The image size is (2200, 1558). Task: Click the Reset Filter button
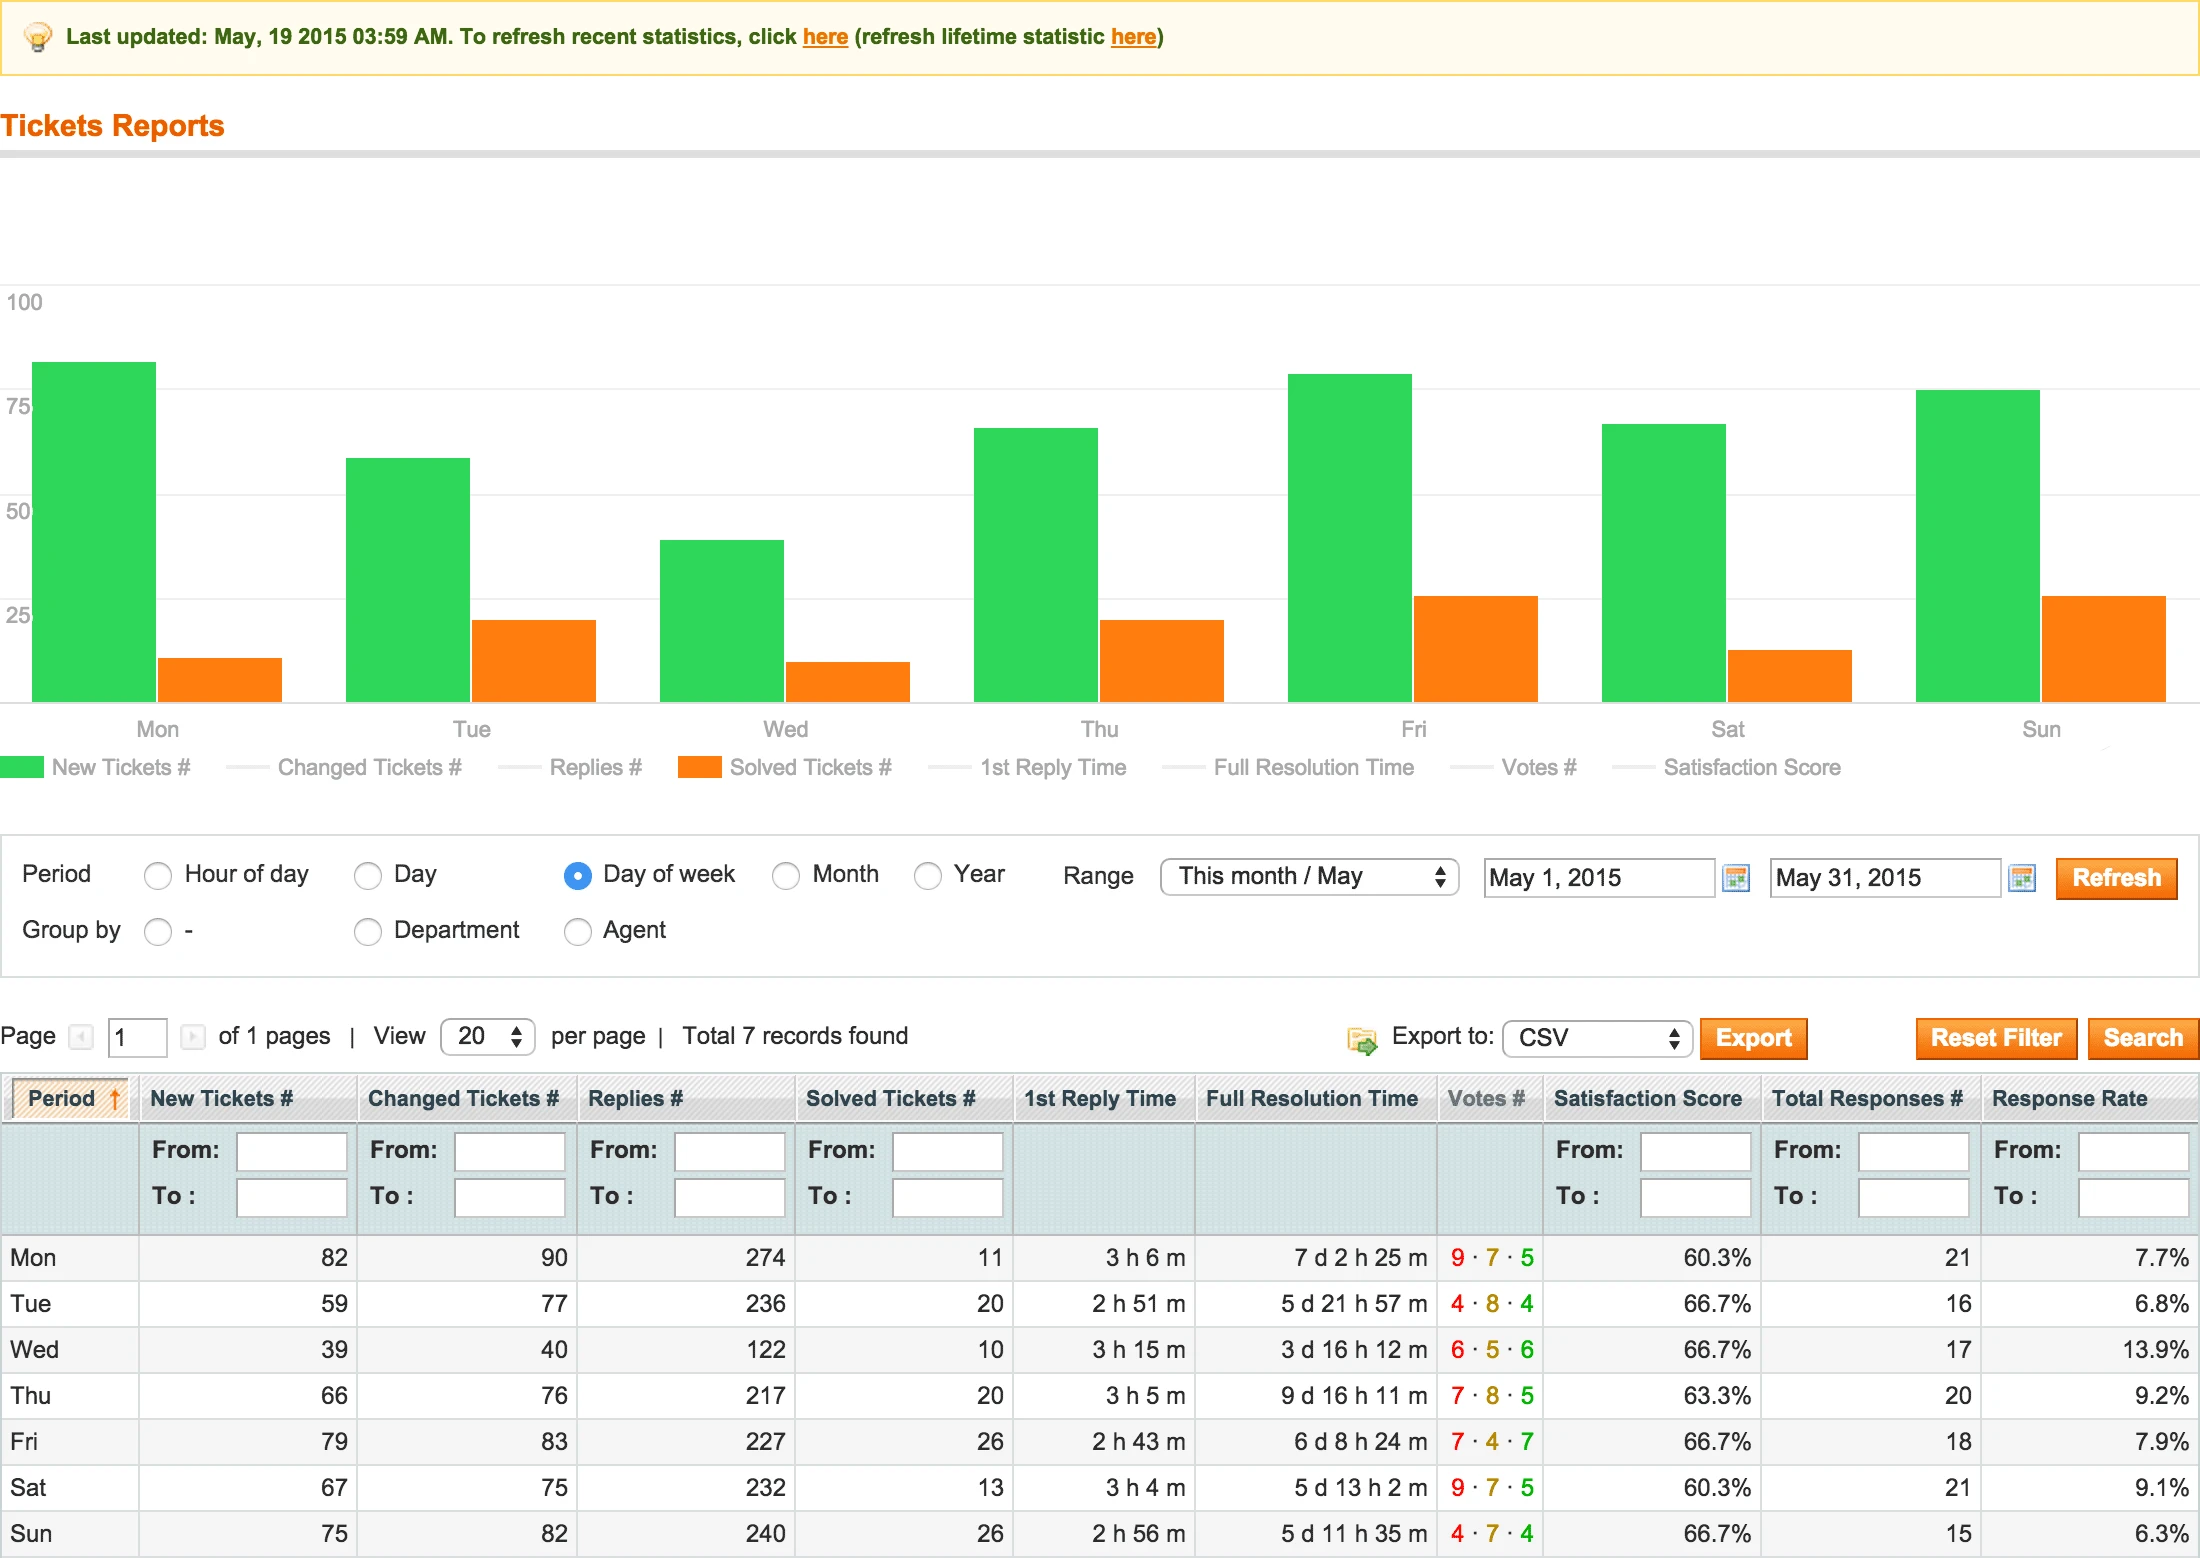click(1995, 1038)
